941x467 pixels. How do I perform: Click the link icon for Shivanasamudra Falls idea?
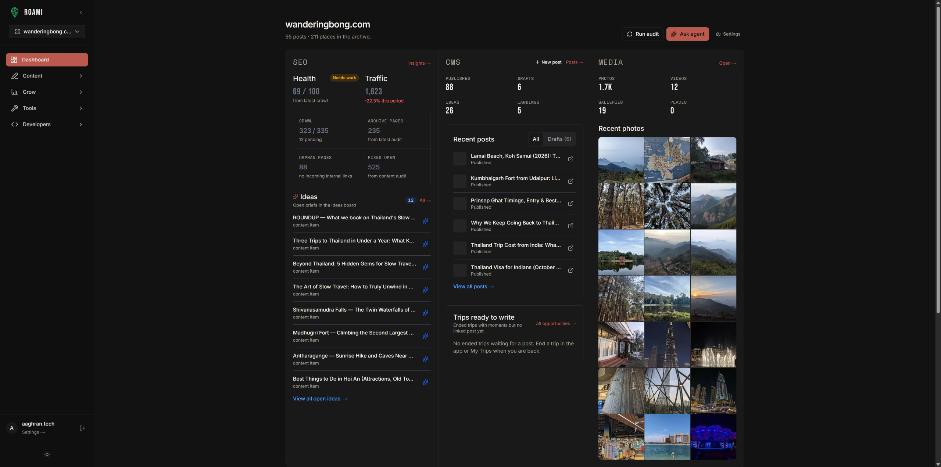(425, 313)
